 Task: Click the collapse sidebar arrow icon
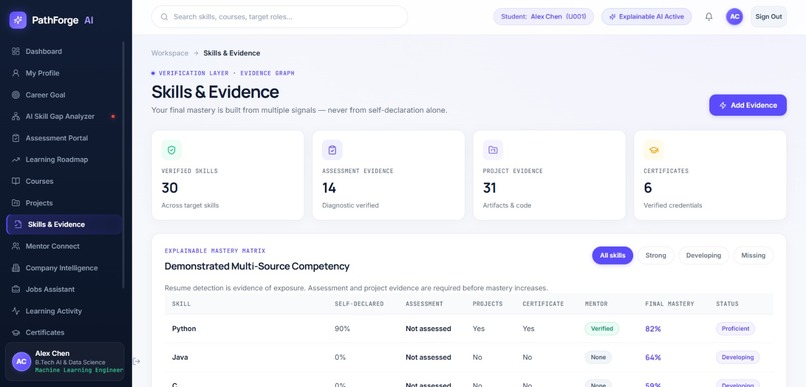tap(136, 361)
